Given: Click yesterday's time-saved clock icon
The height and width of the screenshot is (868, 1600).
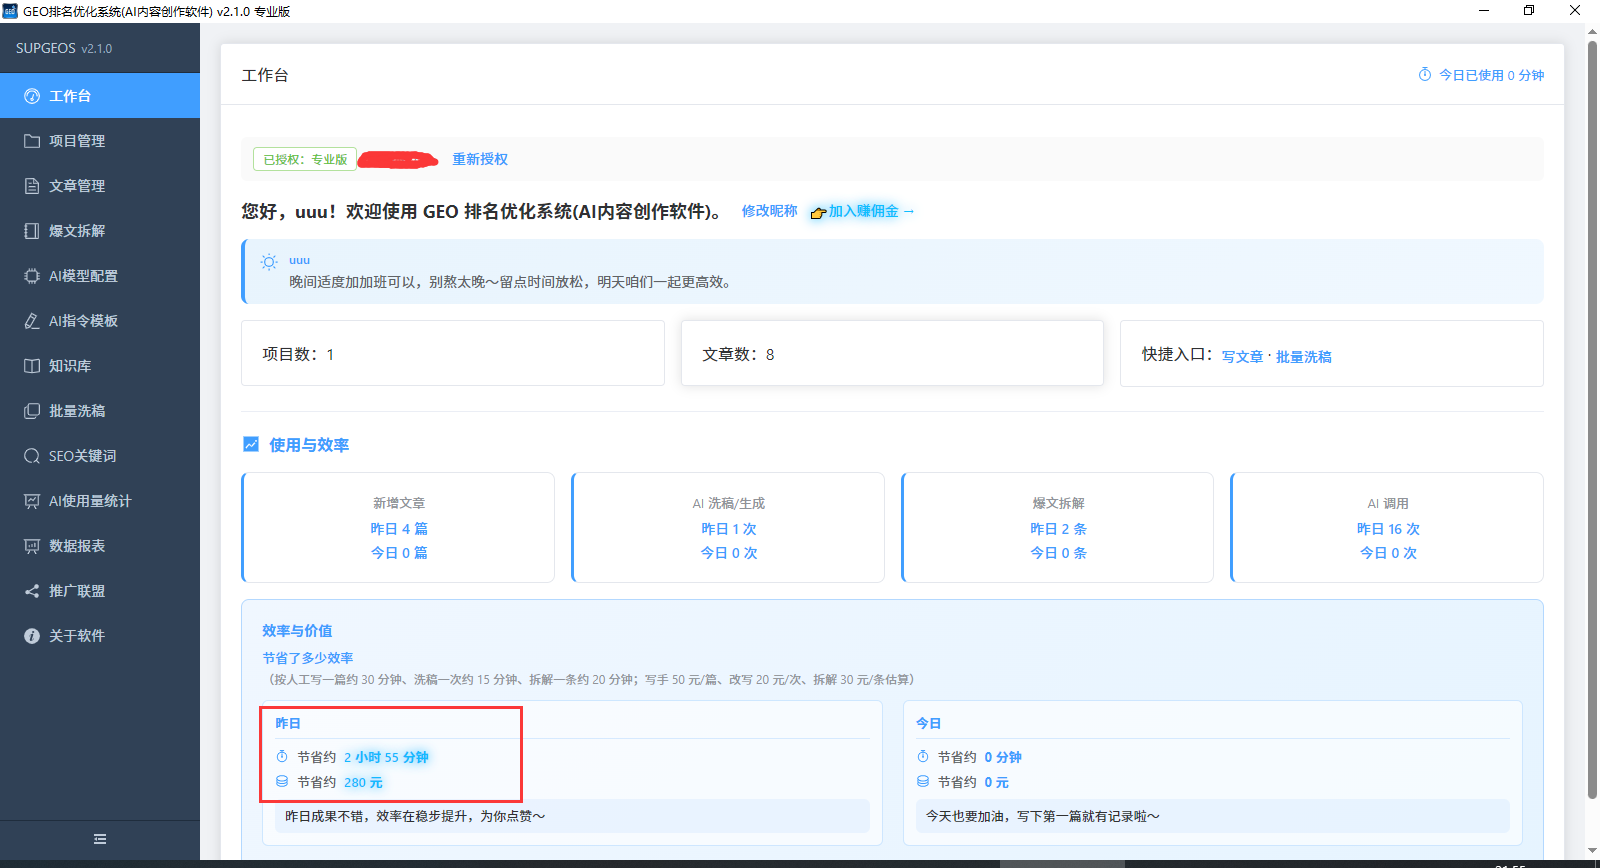Looking at the screenshot, I should click(x=282, y=756).
